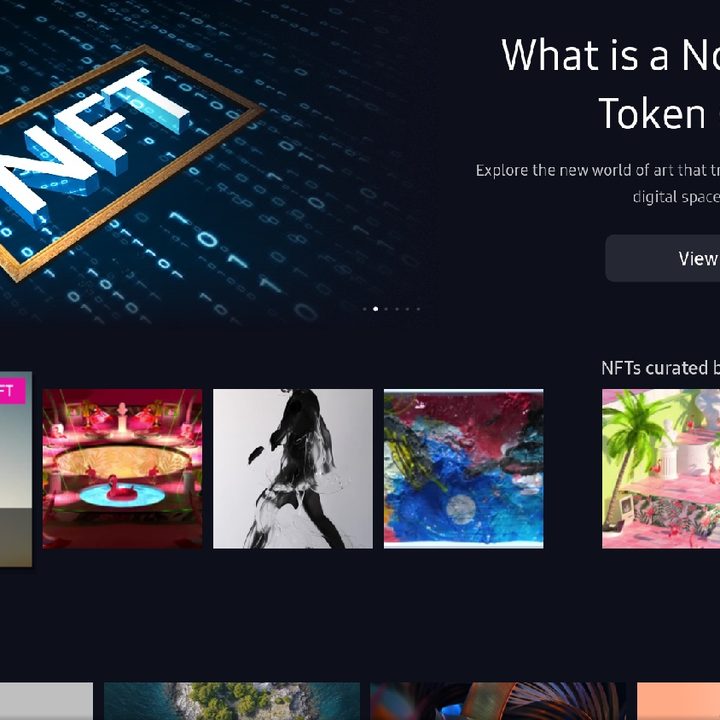720x720 pixels.
Task: Select the last carousel indicator dot
Action: coord(418,309)
